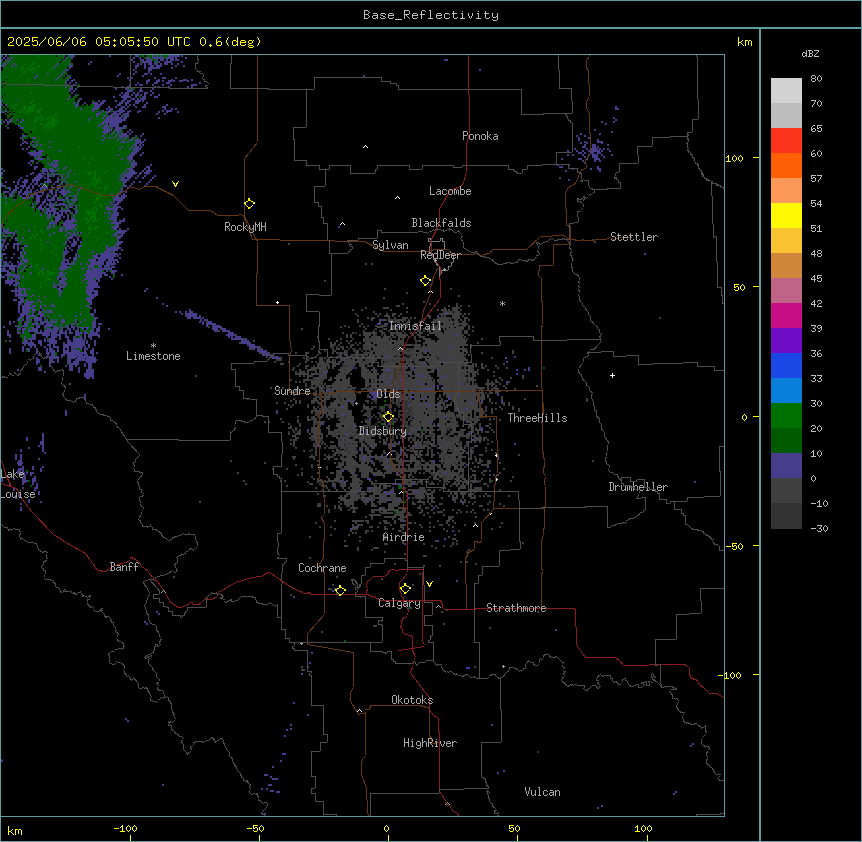The width and height of the screenshot is (862, 842).
Task: Click the Airdrie label
Action: point(404,537)
